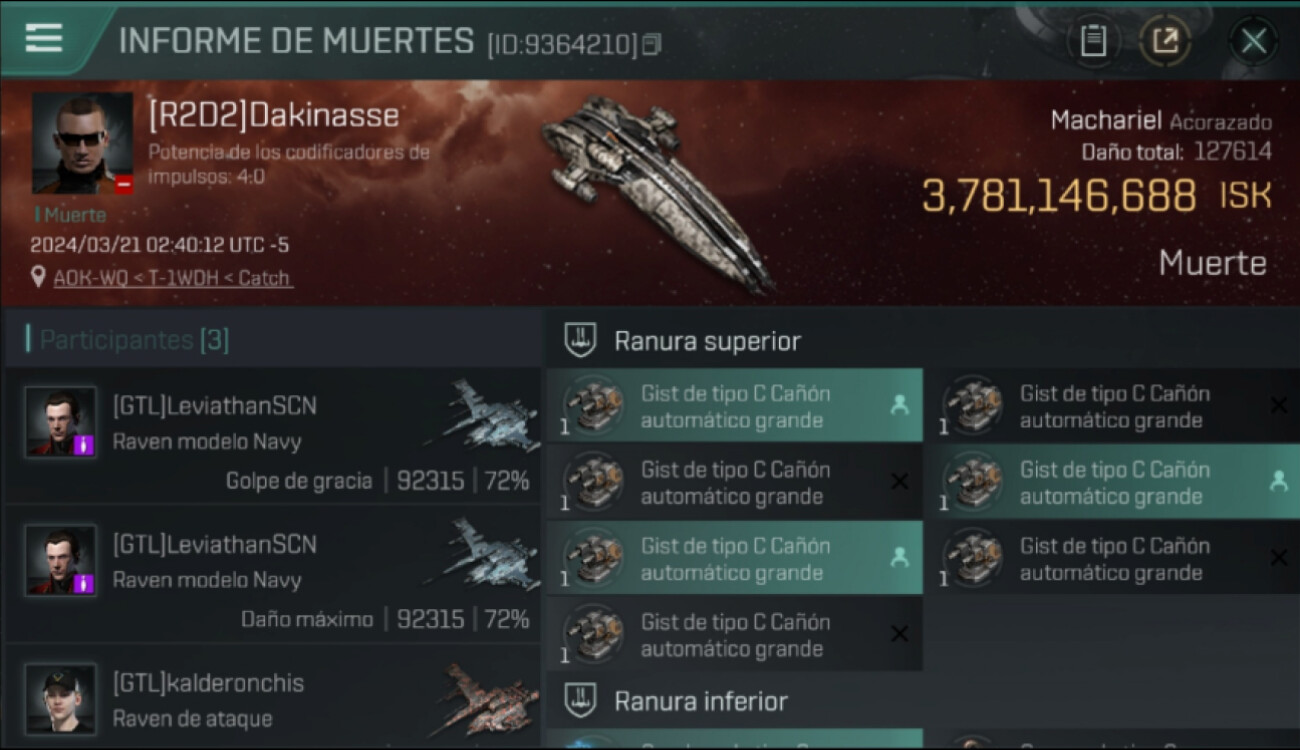Viewport: 1300px width, 750px height.
Task: Tap the X on top-right Gist cannon
Action: [1278, 405]
